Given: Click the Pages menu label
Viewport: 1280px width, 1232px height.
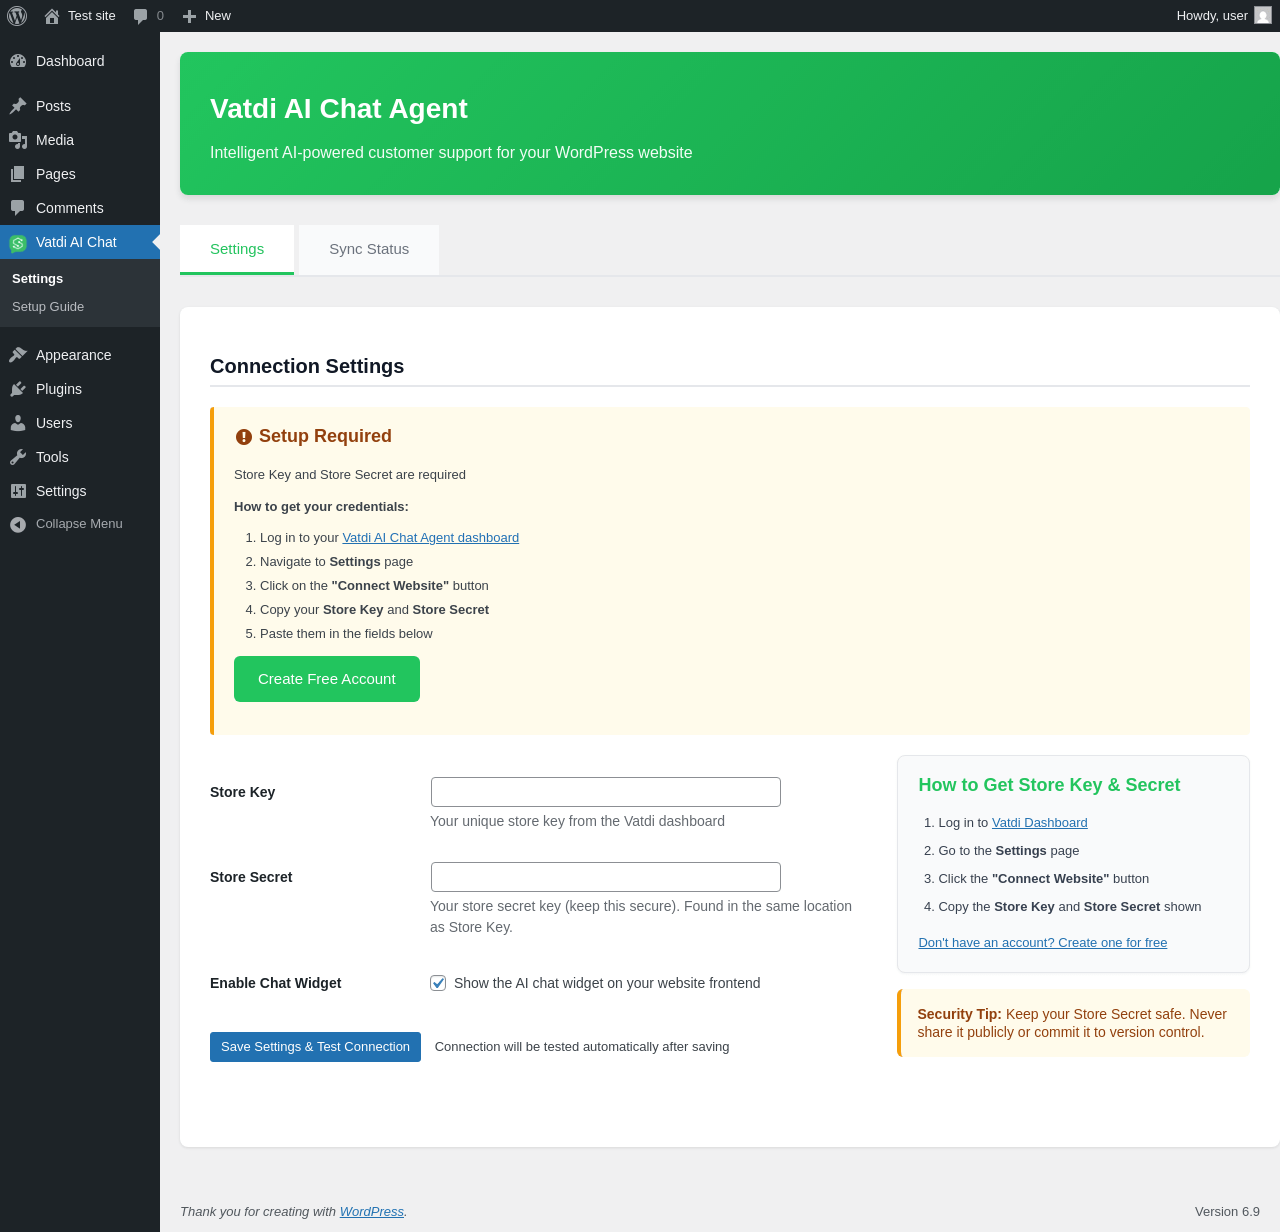Looking at the screenshot, I should [x=56, y=174].
